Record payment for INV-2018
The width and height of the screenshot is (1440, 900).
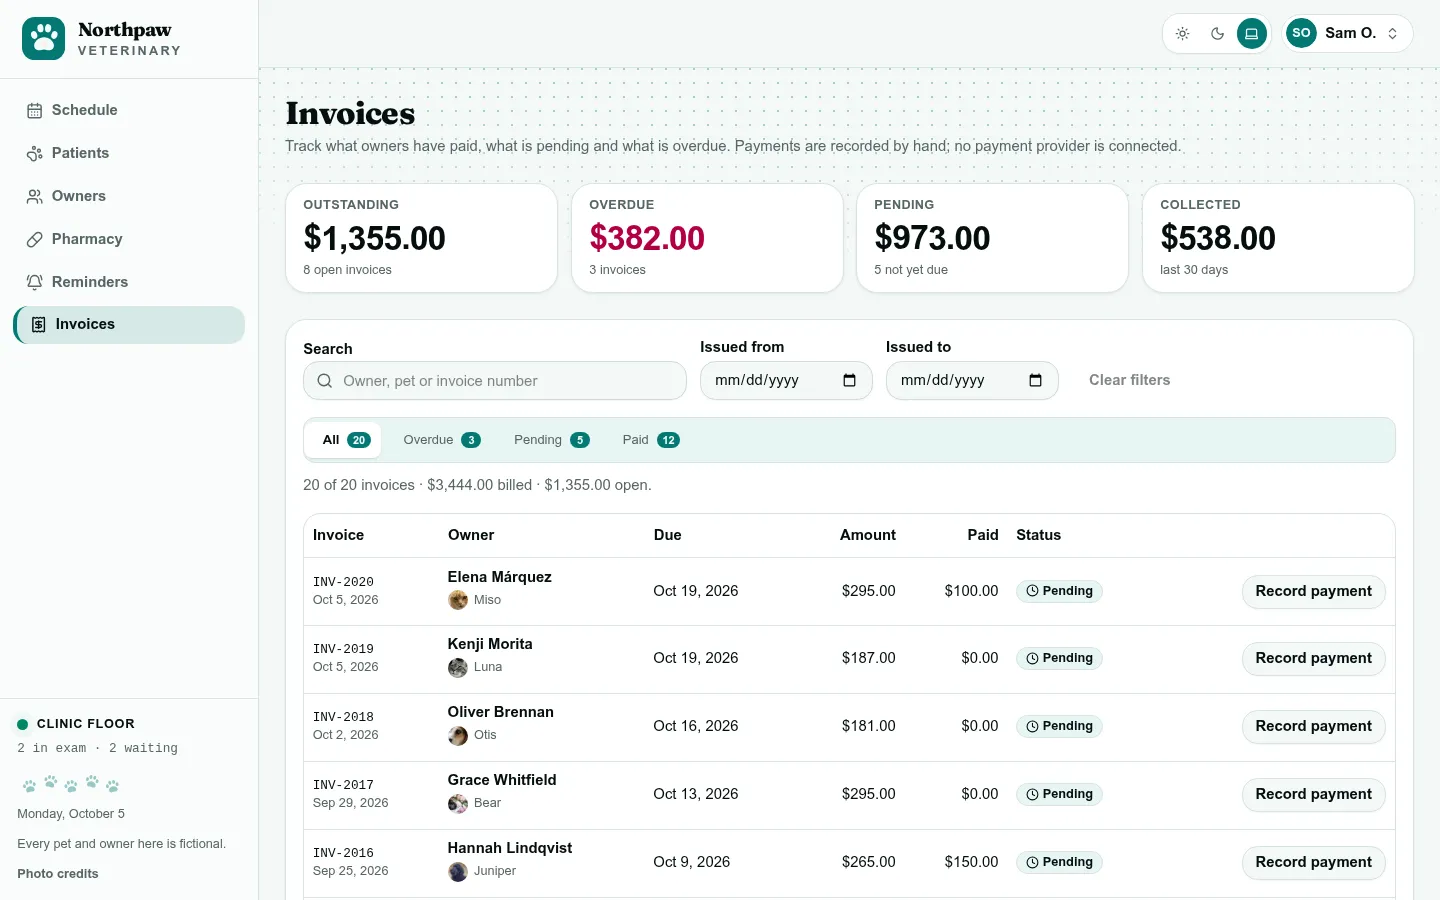1313,726
